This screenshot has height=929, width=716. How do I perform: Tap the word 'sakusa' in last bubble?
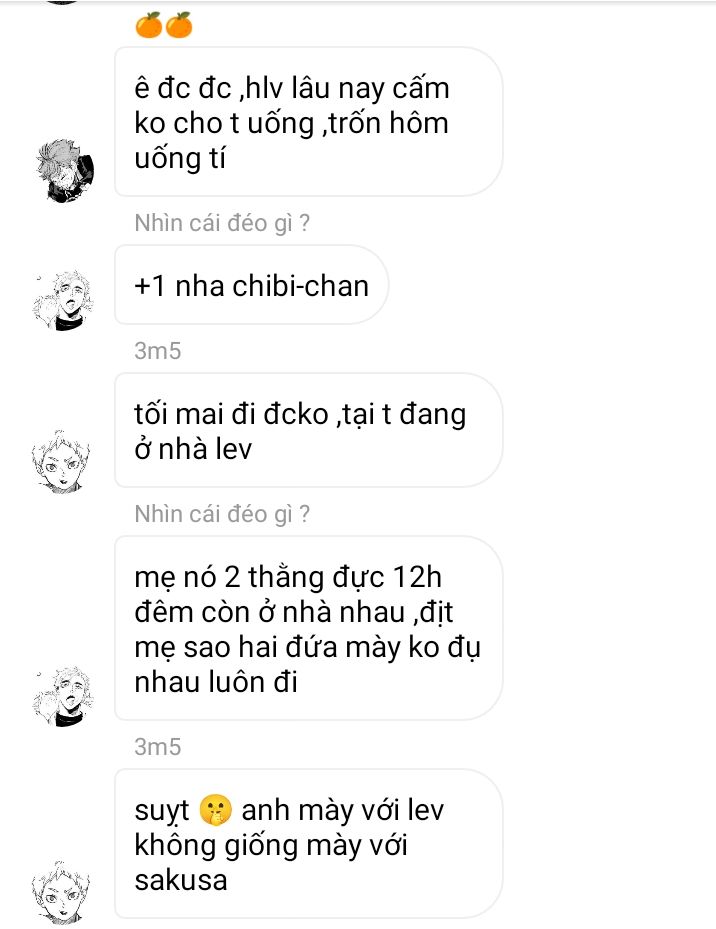point(181,880)
